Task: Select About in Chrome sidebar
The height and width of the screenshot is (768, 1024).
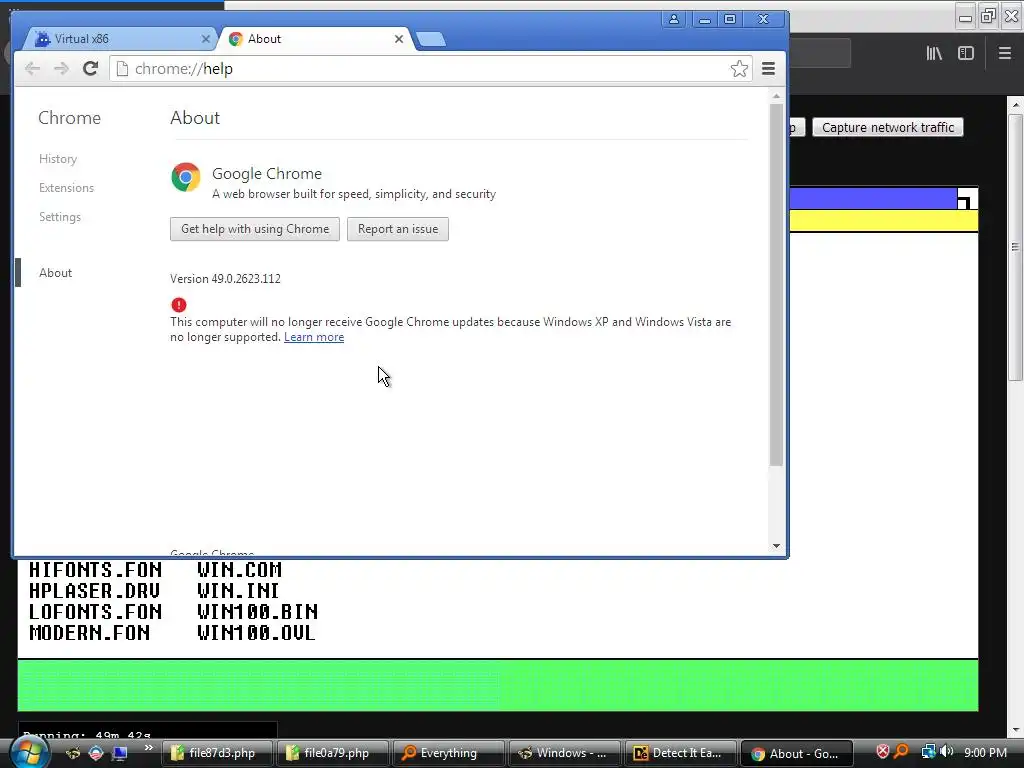Action: click(x=55, y=273)
